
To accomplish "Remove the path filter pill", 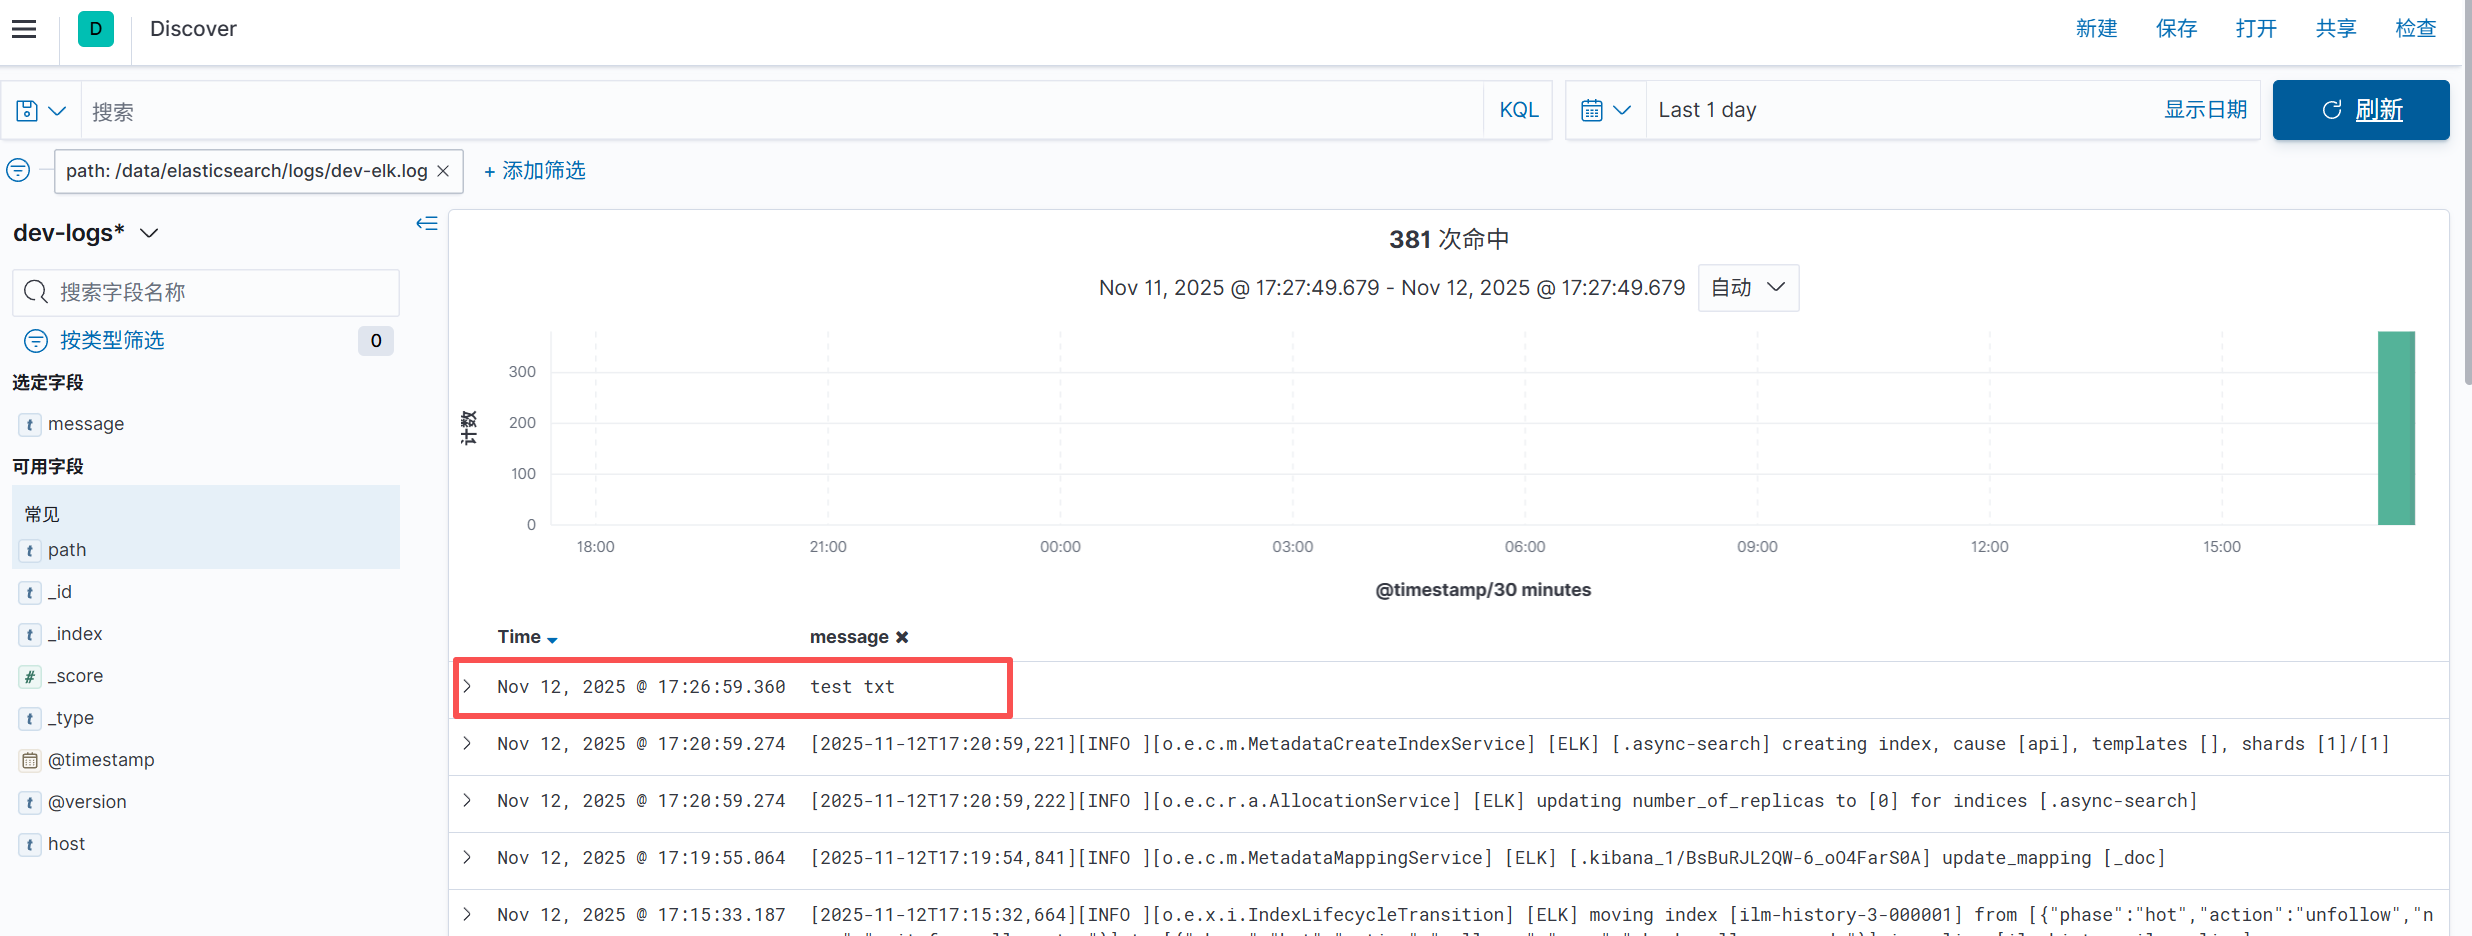I will coord(444,171).
